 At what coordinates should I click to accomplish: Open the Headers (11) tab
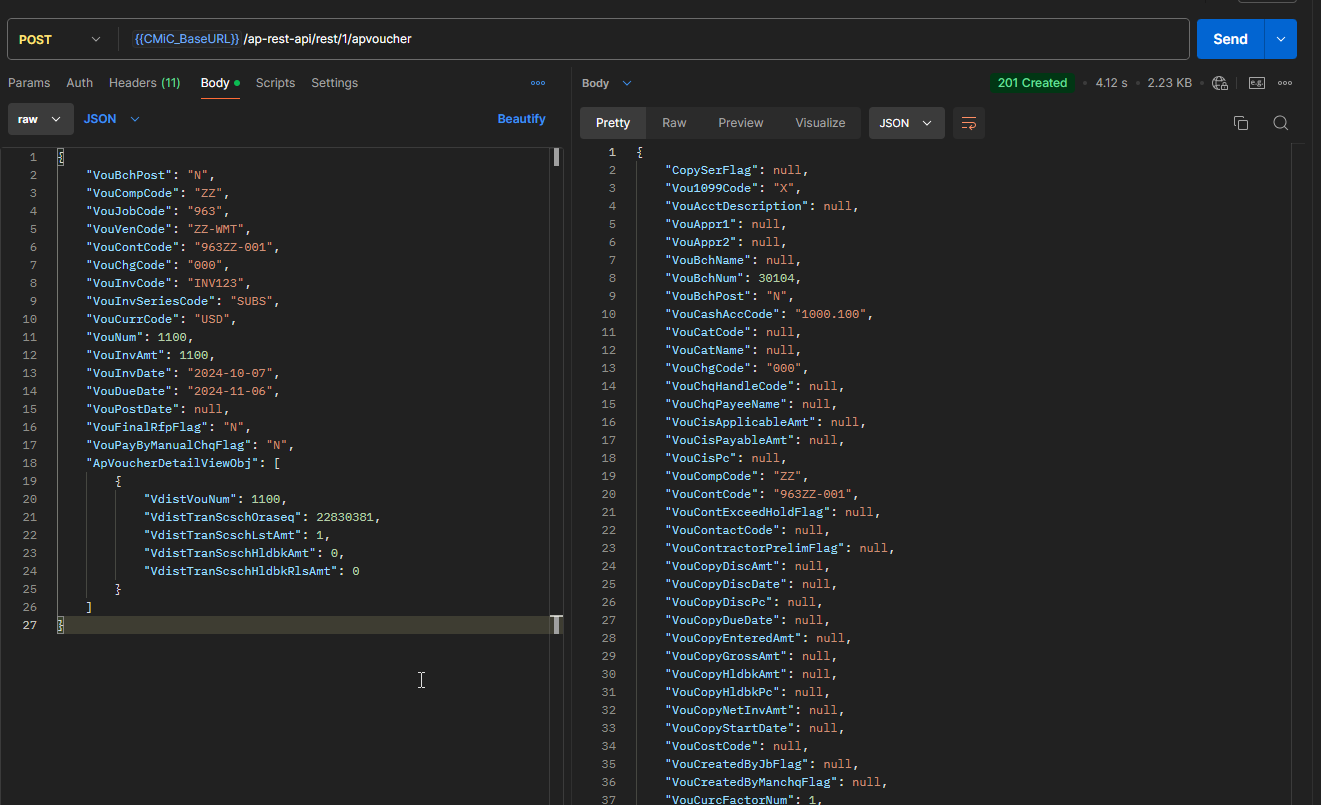(x=145, y=83)
